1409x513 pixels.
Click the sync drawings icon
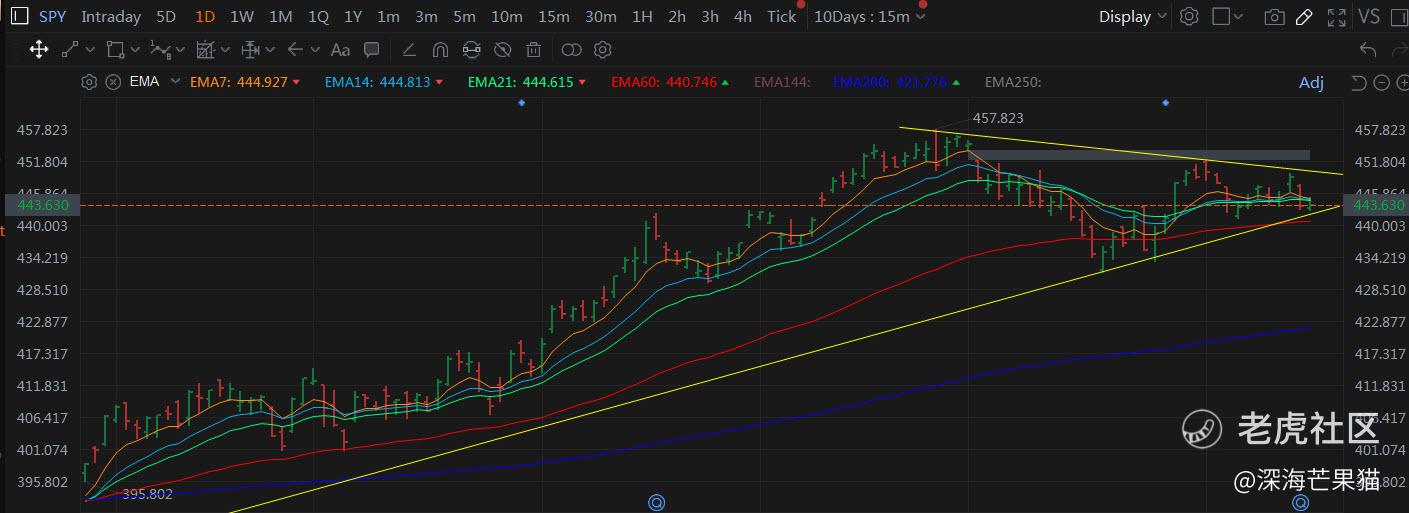[472, 49]
